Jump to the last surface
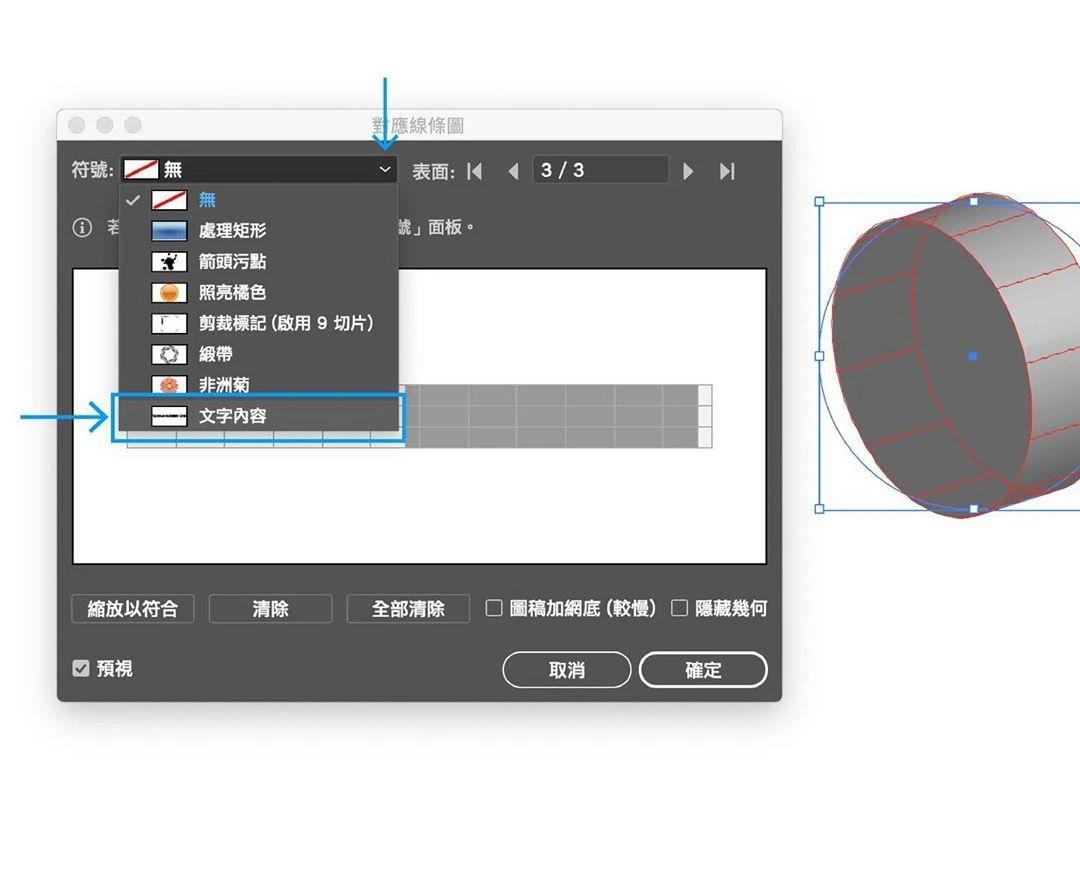 [727, 171]
